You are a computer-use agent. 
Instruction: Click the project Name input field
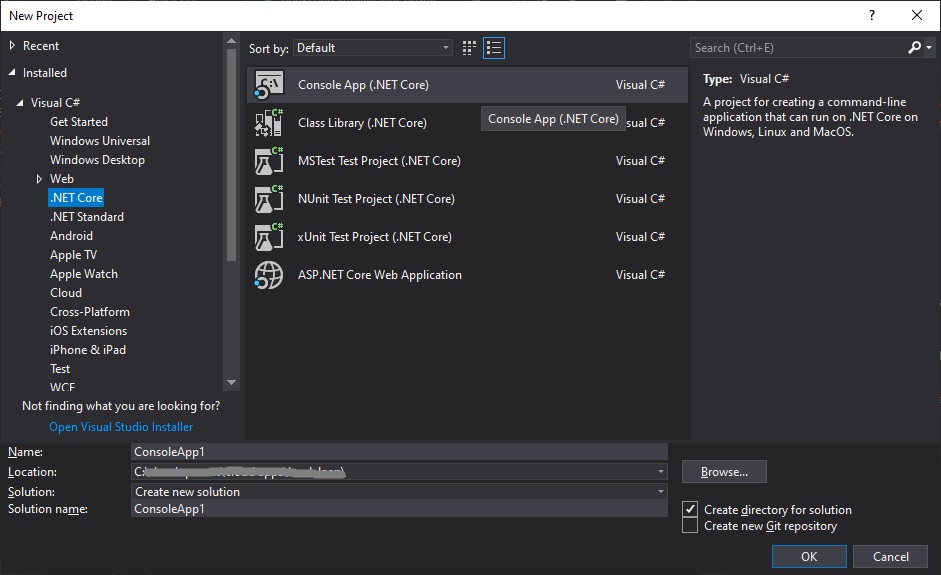pyautogui.click(x=399, y=452)
